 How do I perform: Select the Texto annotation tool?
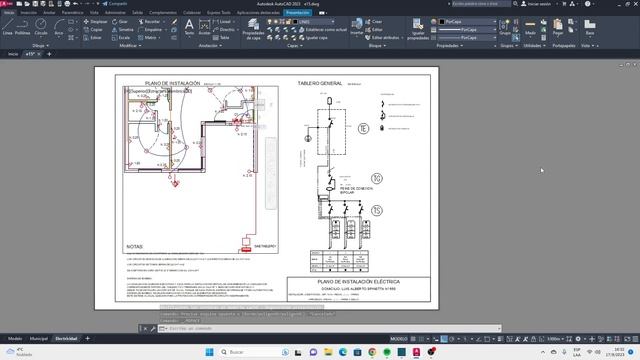(x=189, y=27)
